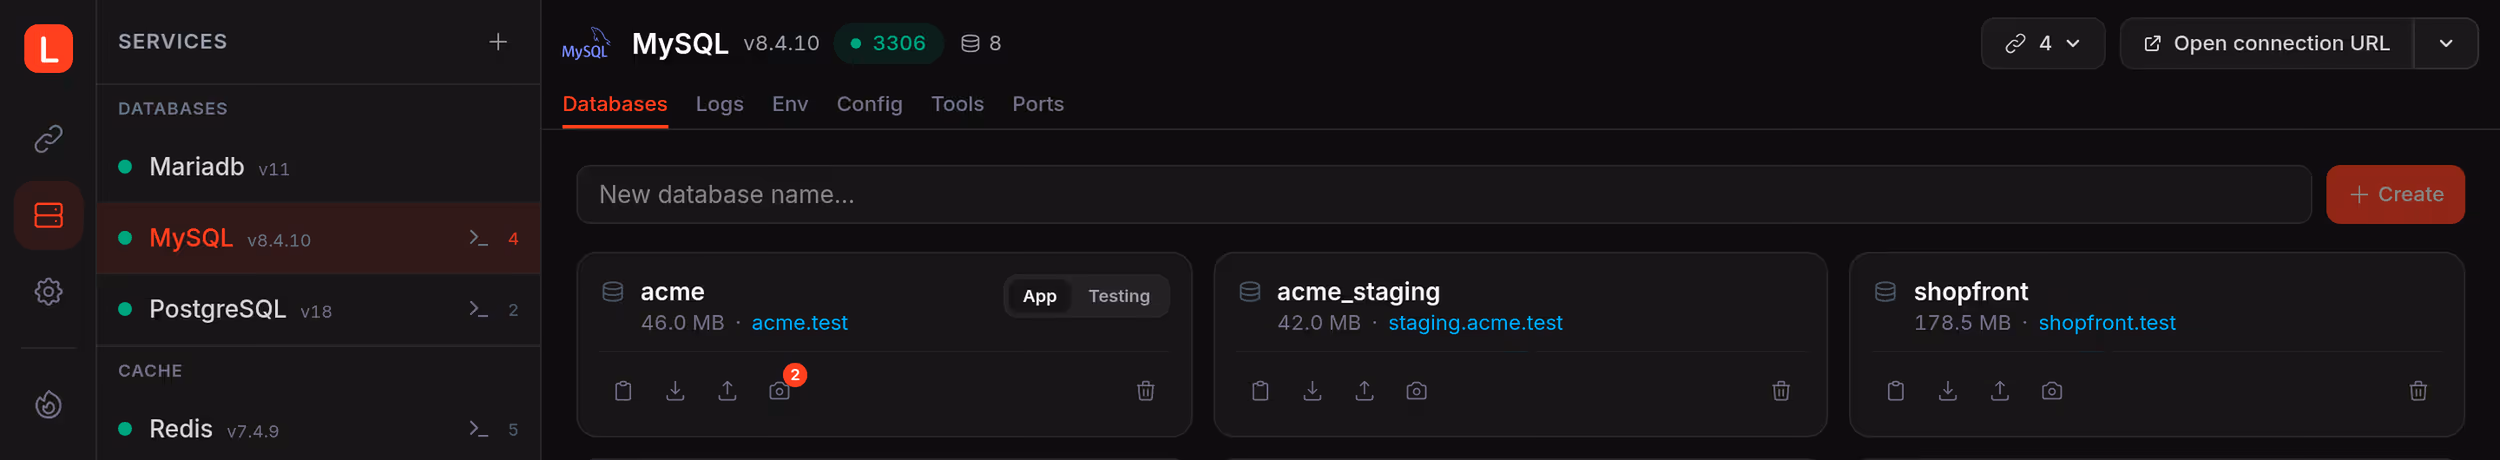Delete the acme database
Image resolution: width=2500 pixels, height=460 pixels.
(x=1146, y=390)
